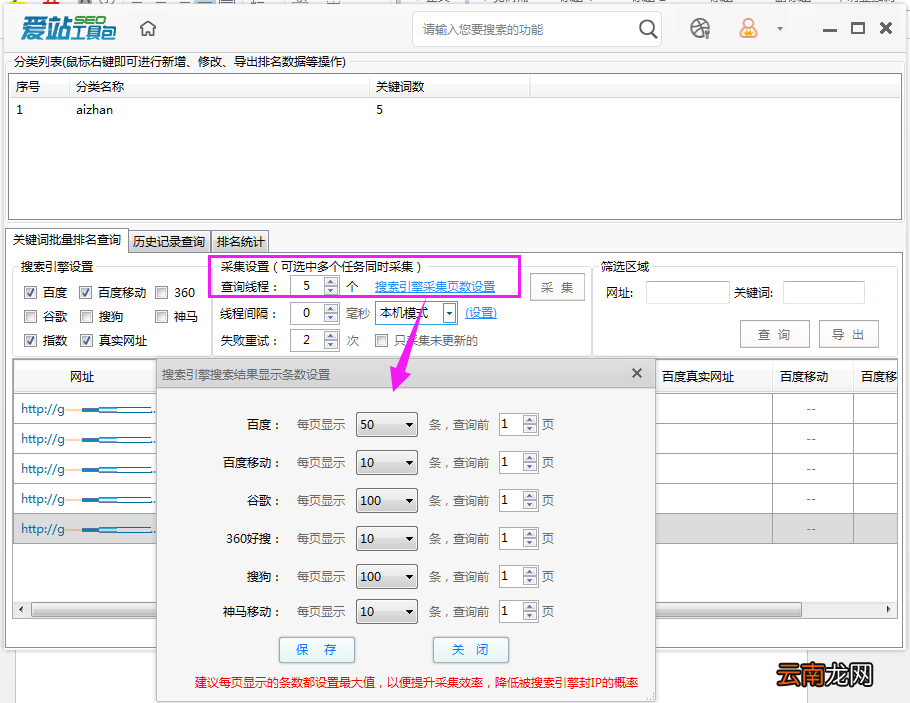Click the 导出 button
This screenshot has width=910, height=703.
848,334
